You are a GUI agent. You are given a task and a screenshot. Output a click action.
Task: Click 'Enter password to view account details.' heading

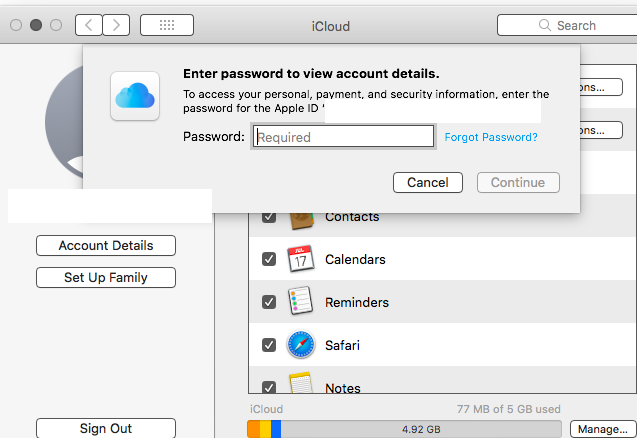(x=311, y=74)
